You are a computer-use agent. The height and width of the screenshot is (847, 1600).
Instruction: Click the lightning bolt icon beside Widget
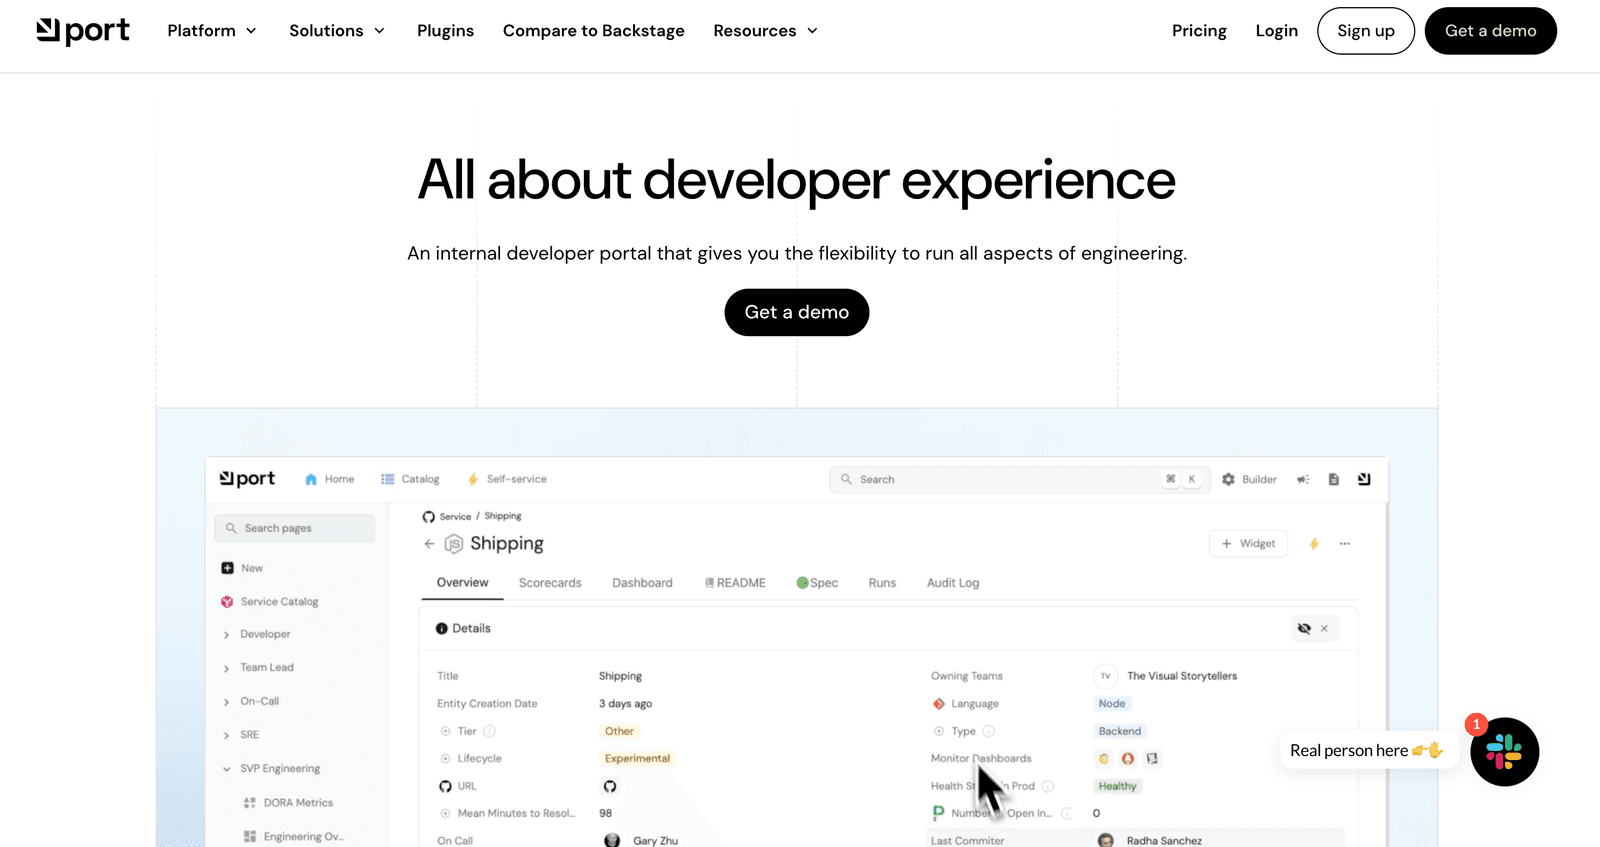point(1314,544)
